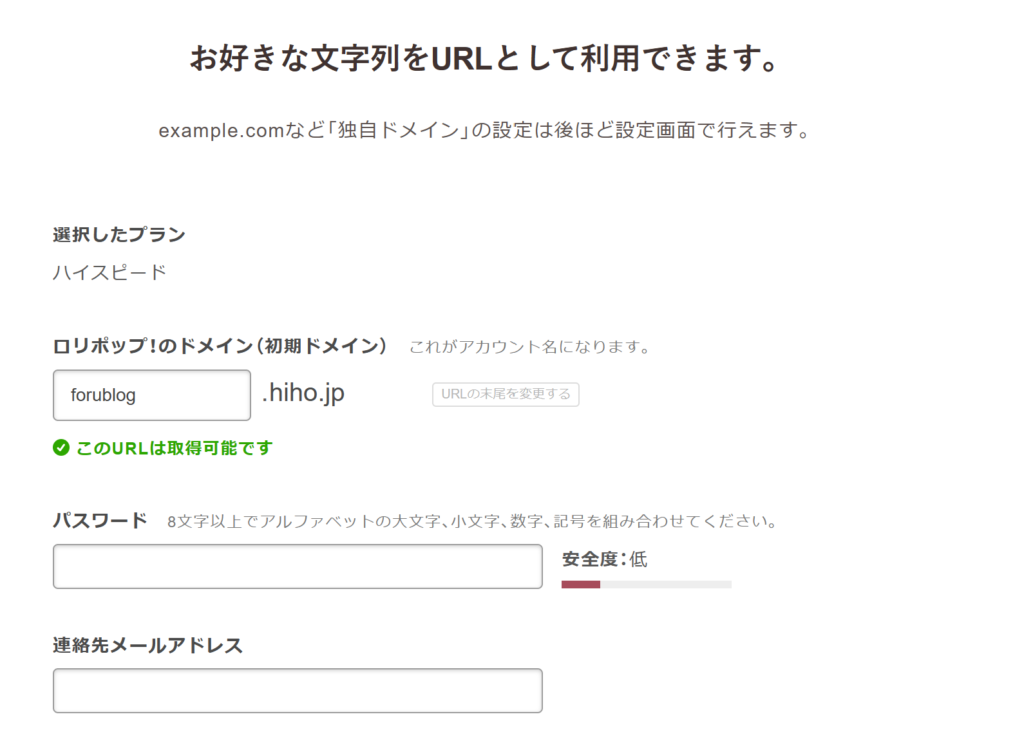The height and width of the screenshot is (739, 1024).
Task: Click the お好きな文字列をURLとして利用できます heading
Action: tap(484, 59)
